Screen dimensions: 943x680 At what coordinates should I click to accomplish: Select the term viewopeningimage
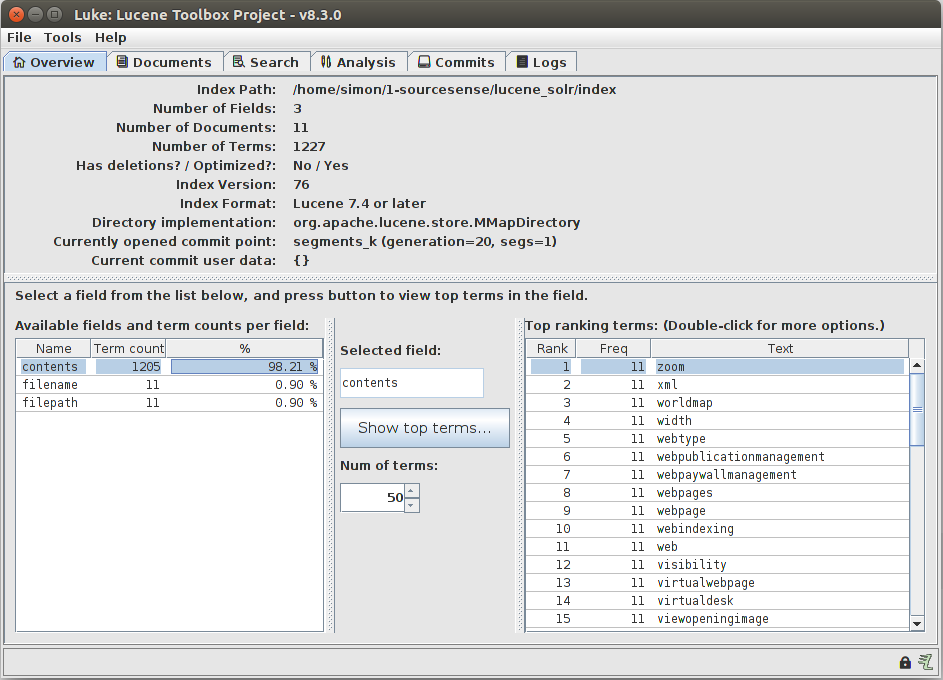717,619
